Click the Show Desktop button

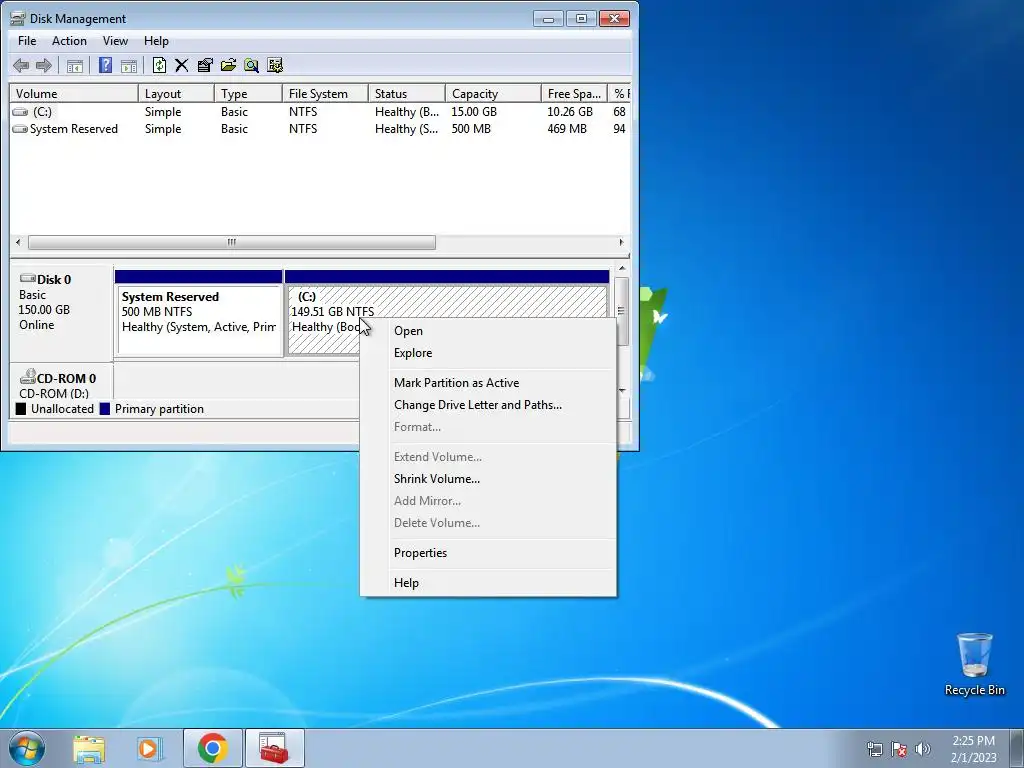click(1017, 748)
